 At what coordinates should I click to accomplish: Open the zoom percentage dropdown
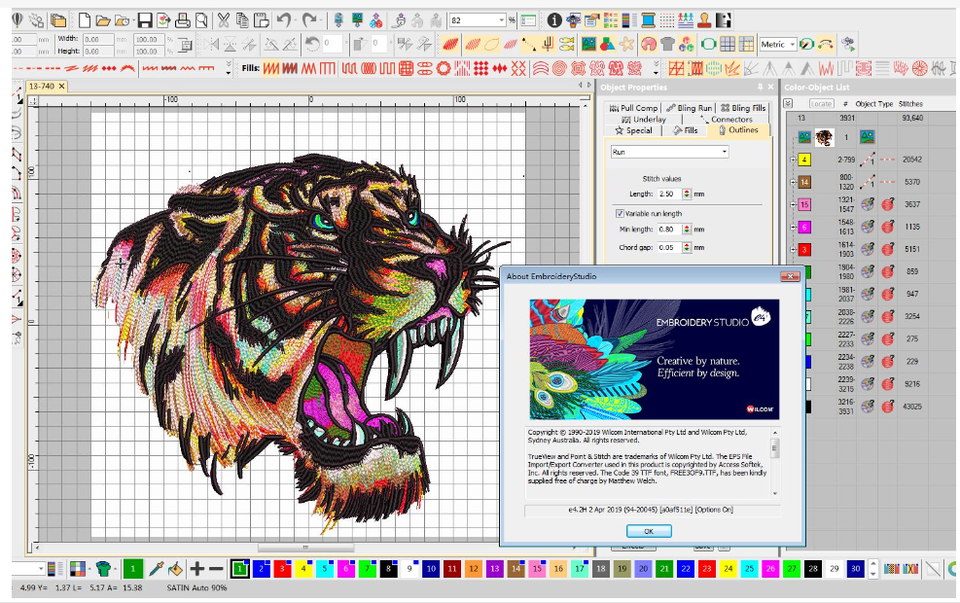(500, 20)
